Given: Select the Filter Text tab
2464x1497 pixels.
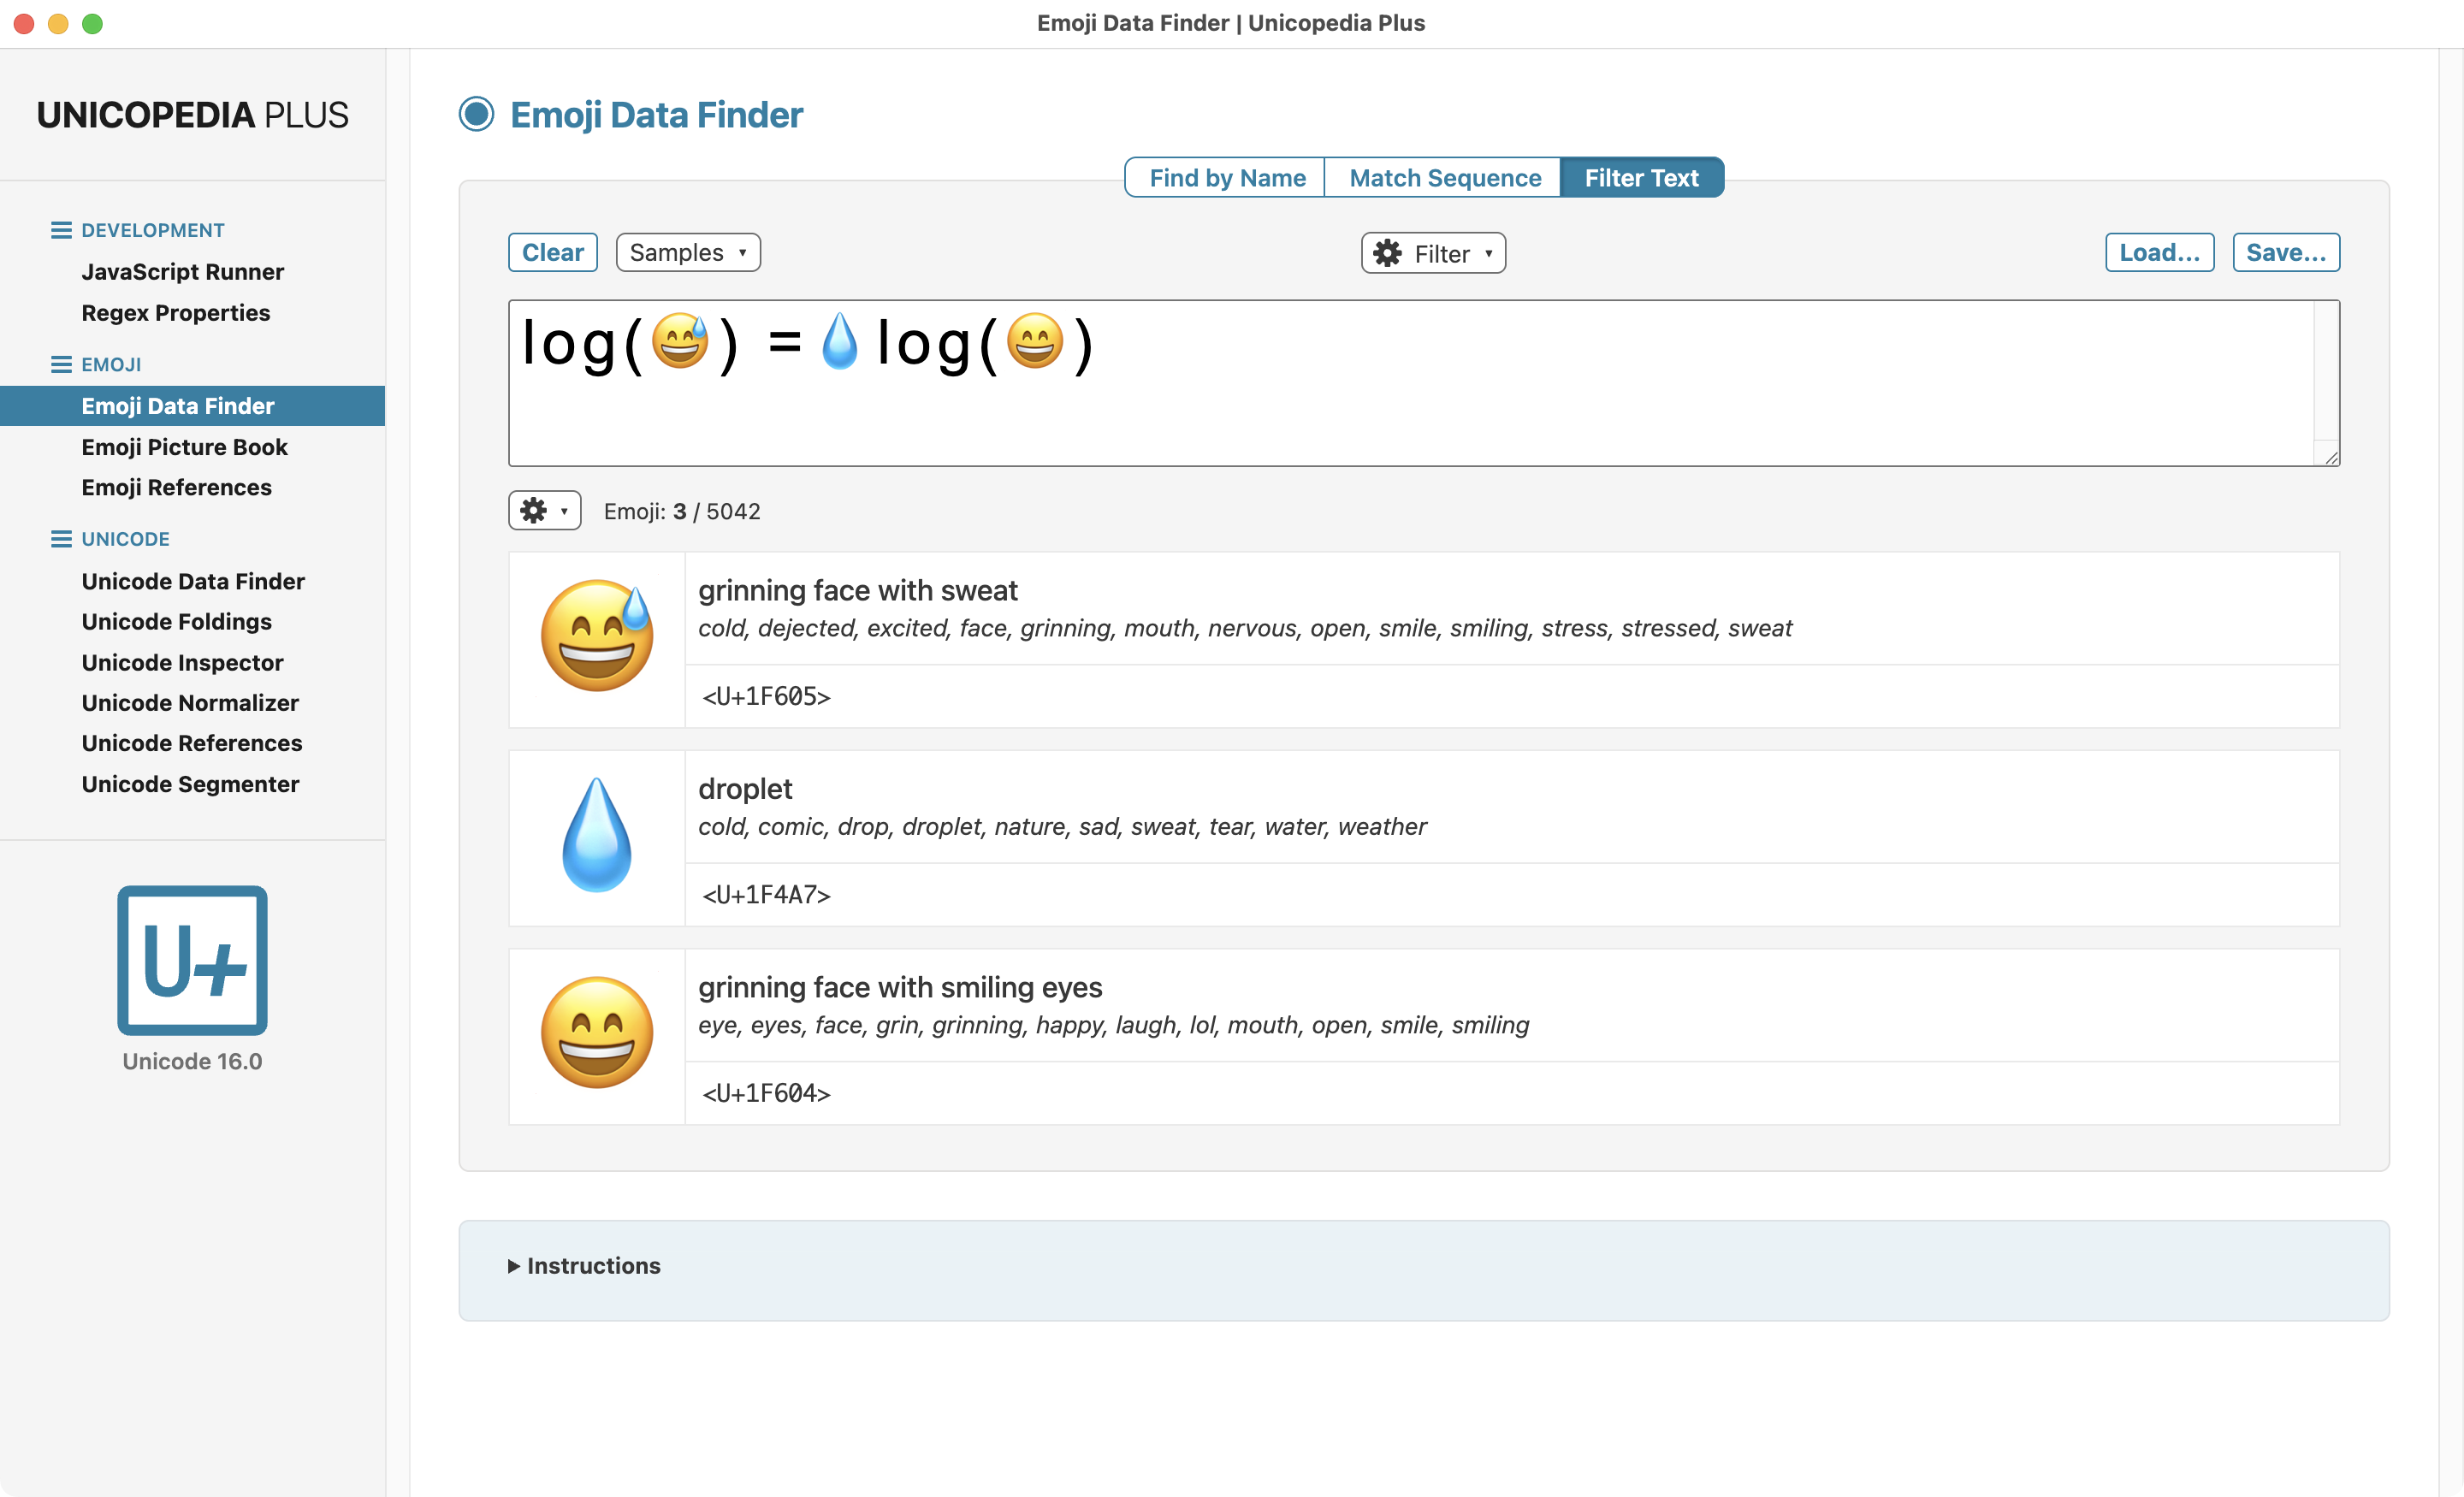Looking at the screenshot, I should 1640,178.
